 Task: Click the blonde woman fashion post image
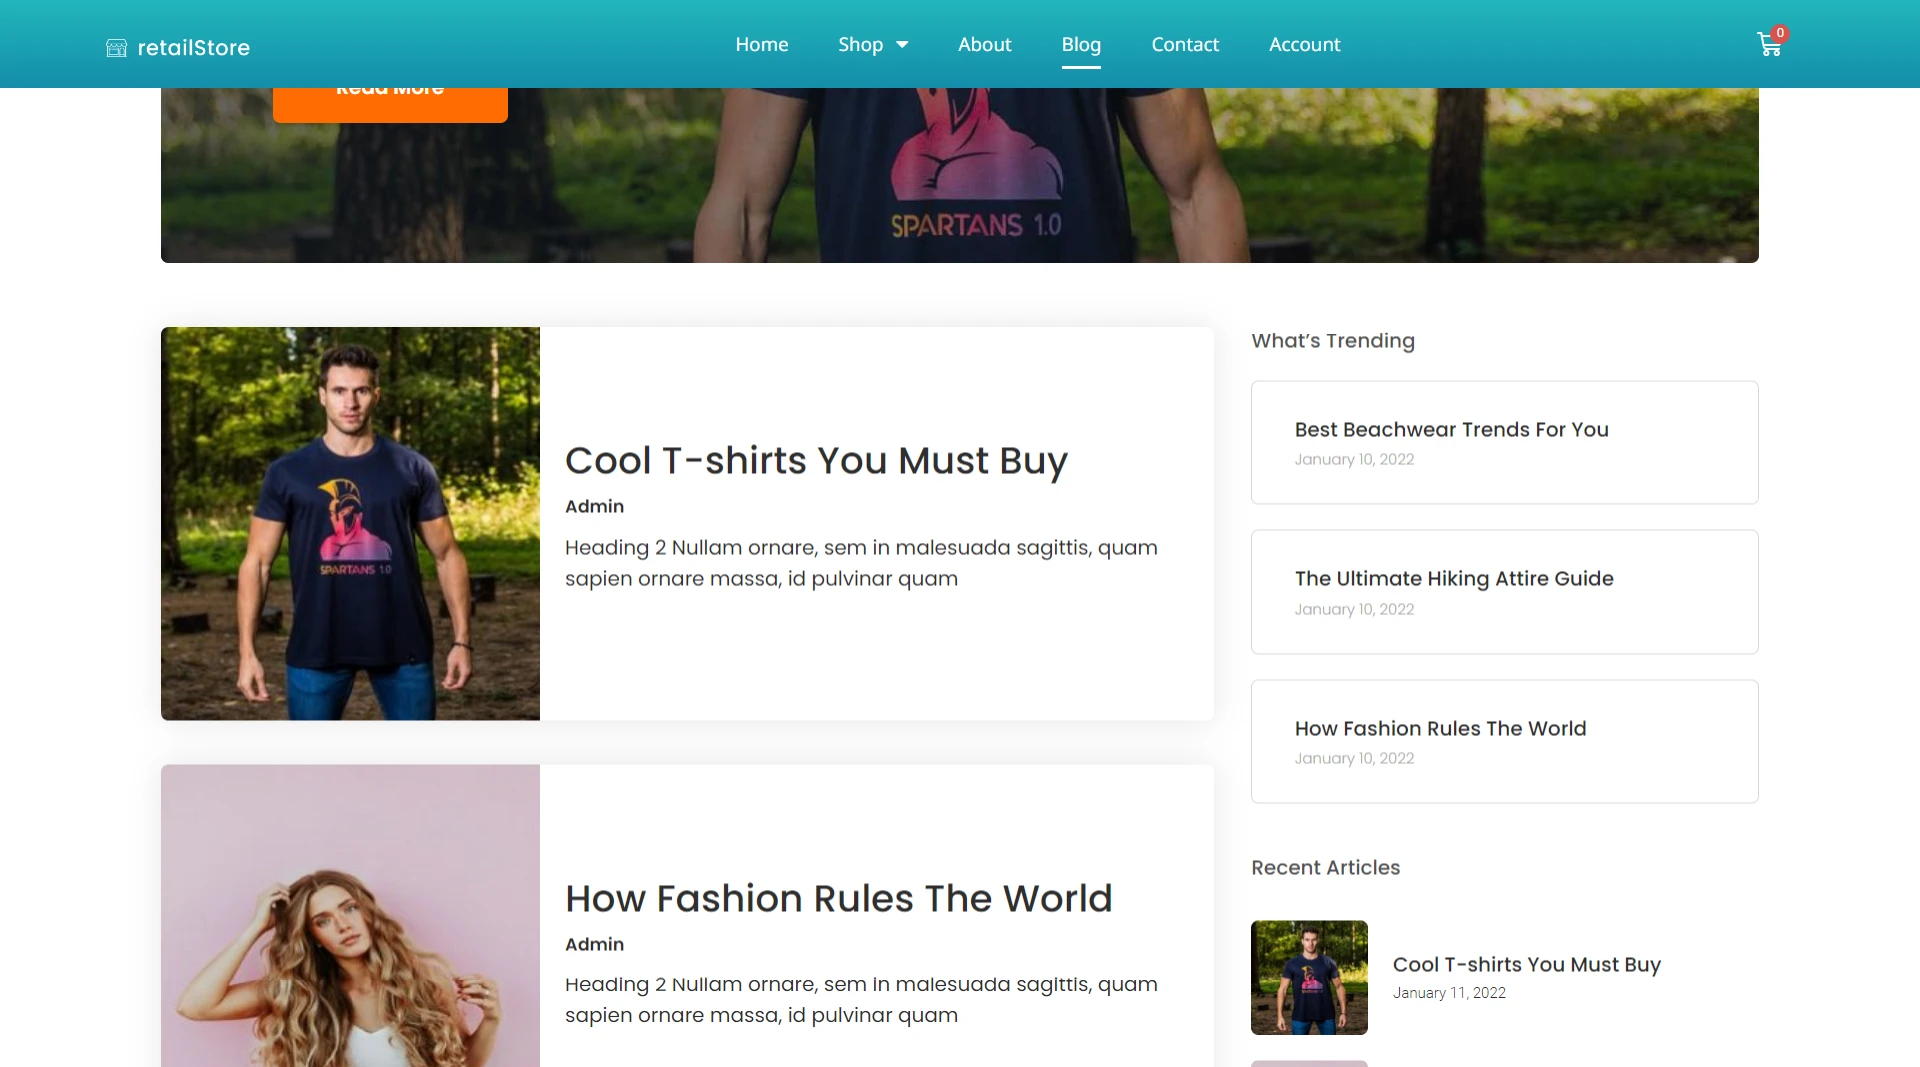click(x=350, y=916)
